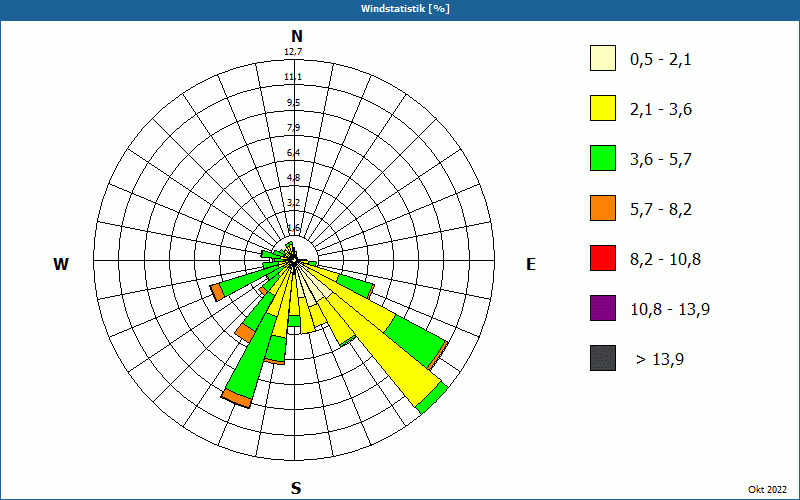This screenshot has height=500, width=800.
Task: Click the pale yellow 0,5 - 2,1 swatch
Action: tap(603, 58)
